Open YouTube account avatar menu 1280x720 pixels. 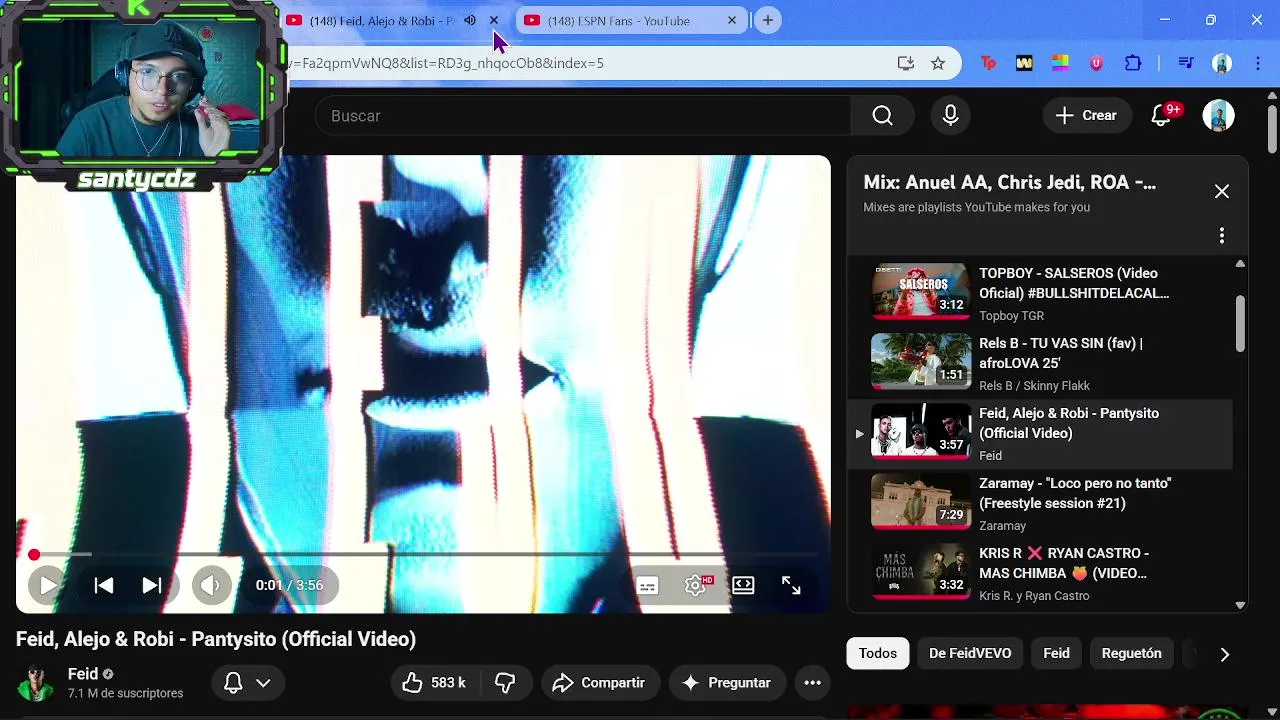[1218, 116]
